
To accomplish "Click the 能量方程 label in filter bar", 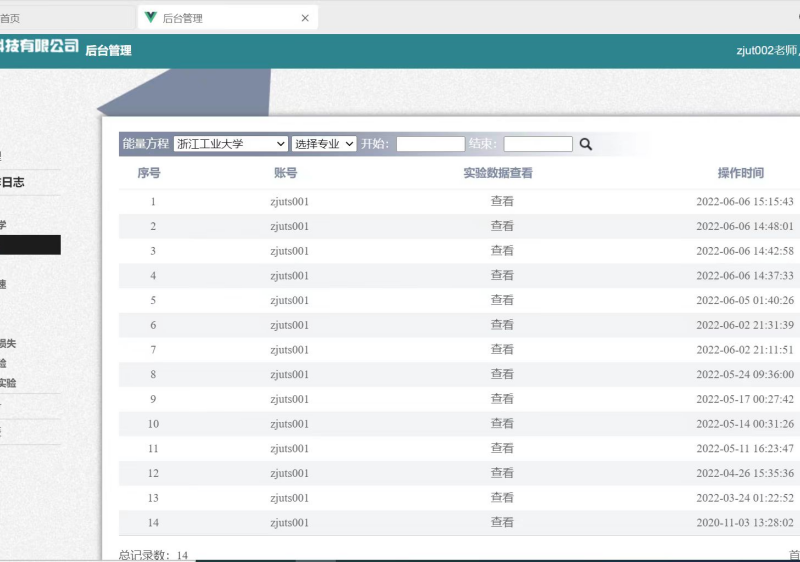I will (x=145, y=144).
